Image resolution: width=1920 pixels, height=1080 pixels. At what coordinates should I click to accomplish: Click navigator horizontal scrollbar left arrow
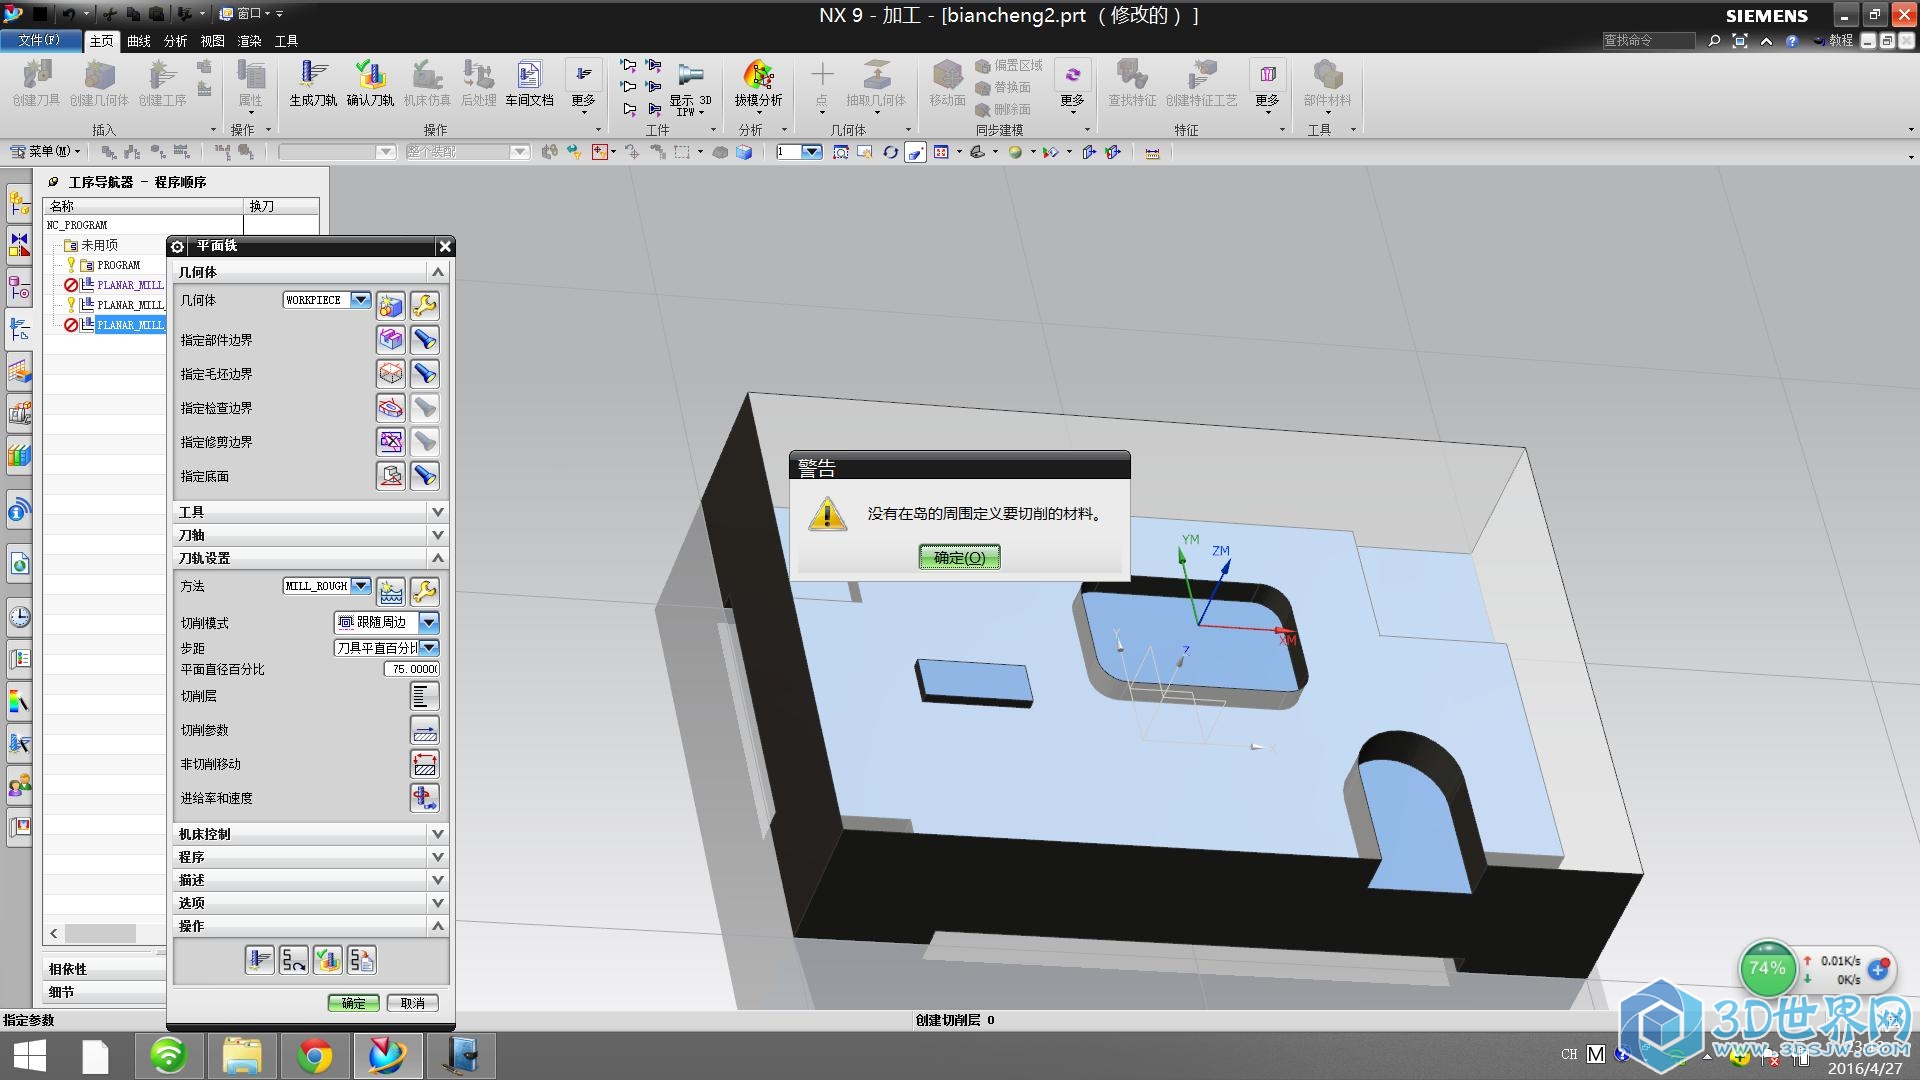54,933
